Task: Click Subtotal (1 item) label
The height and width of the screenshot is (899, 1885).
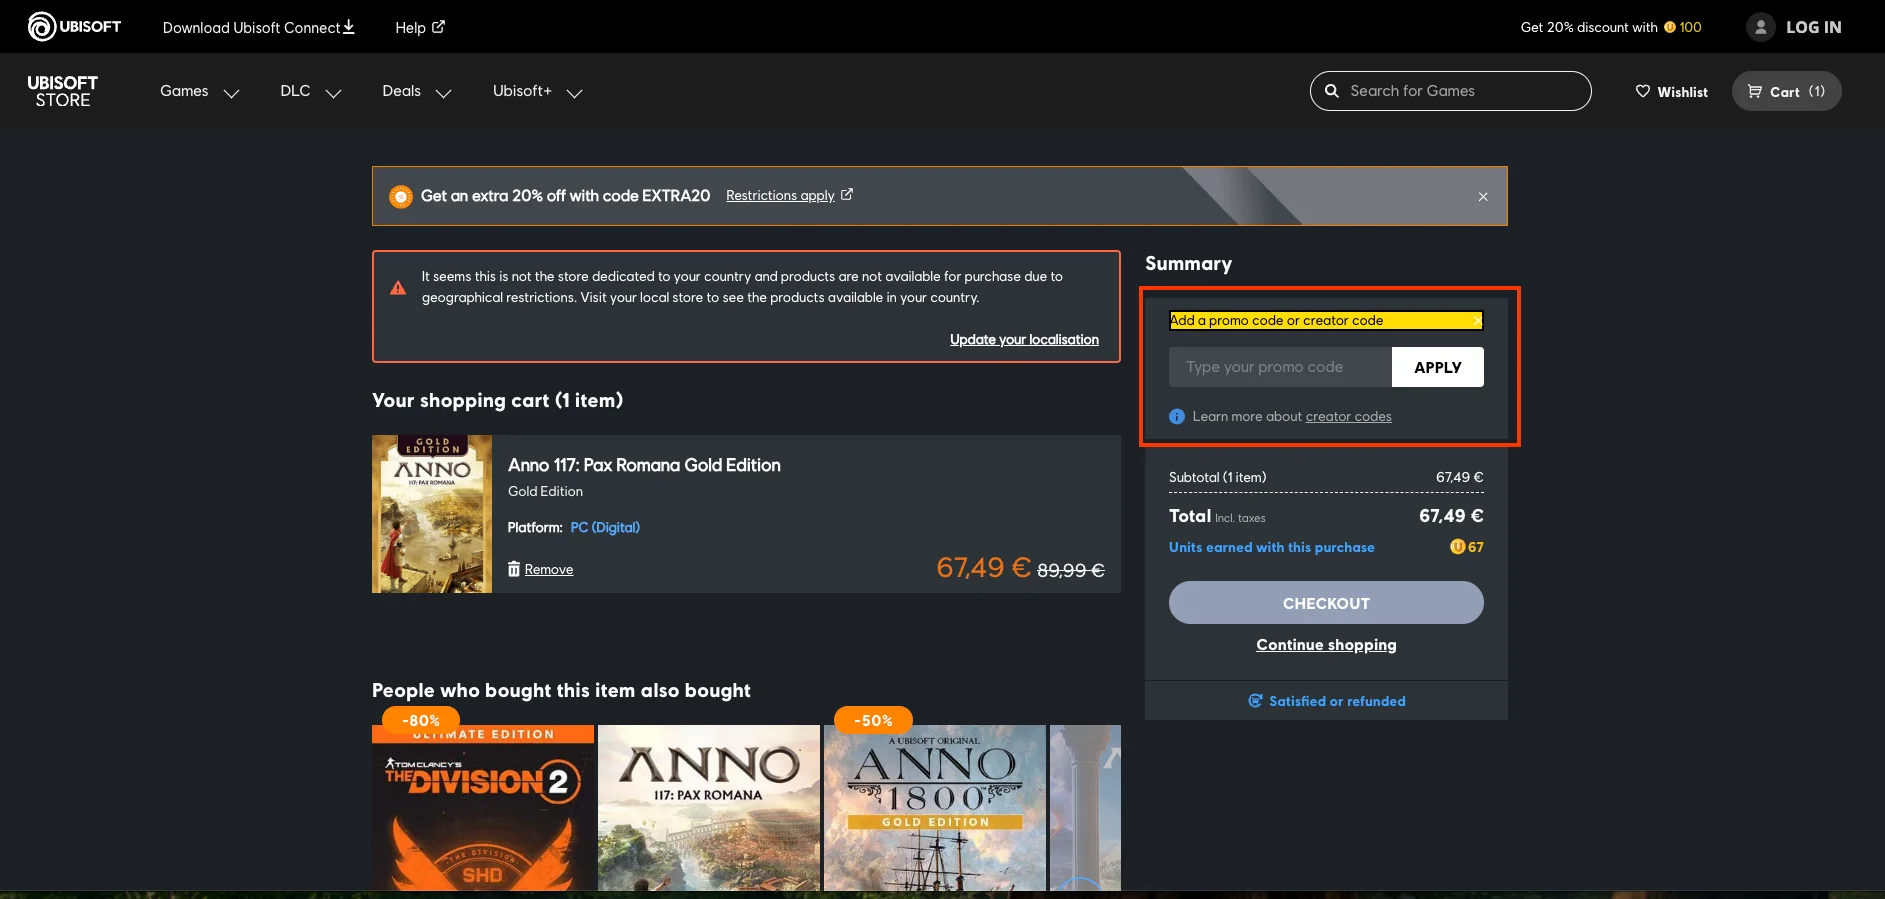Action: [x=1218, y=477]
